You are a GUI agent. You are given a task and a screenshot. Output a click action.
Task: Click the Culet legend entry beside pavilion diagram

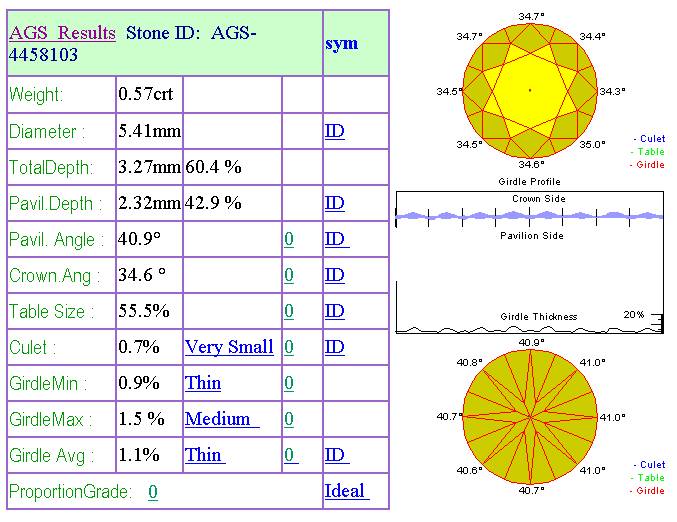coord(649,465)
